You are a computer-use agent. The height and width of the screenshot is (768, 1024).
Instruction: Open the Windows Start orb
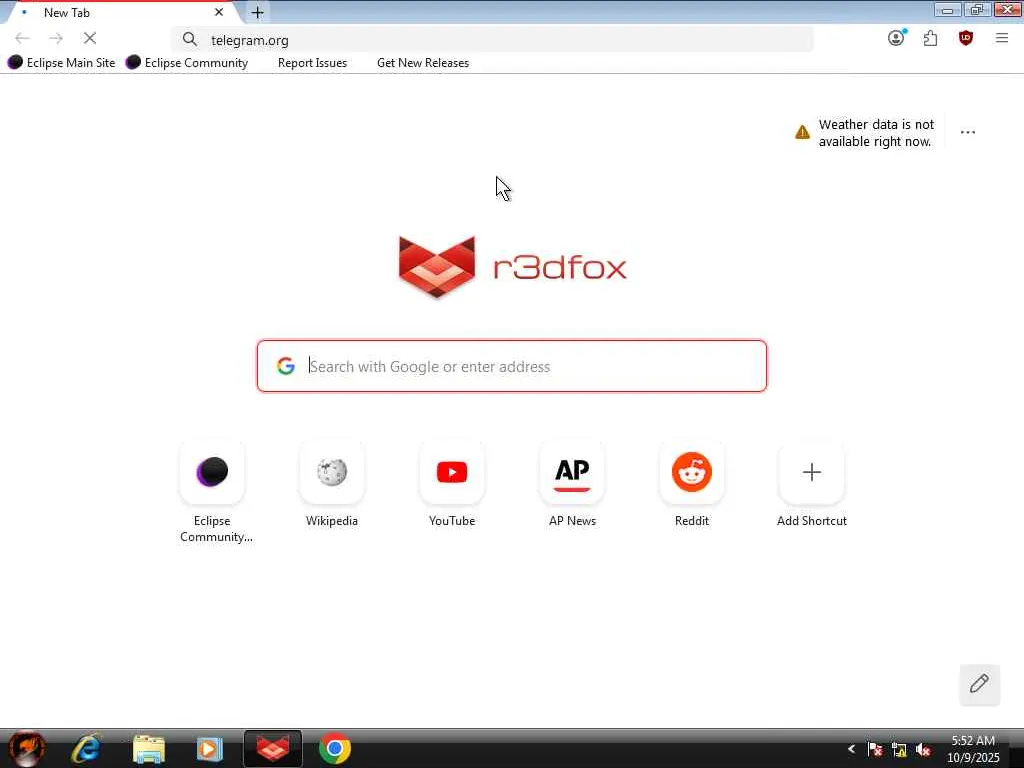27,748
